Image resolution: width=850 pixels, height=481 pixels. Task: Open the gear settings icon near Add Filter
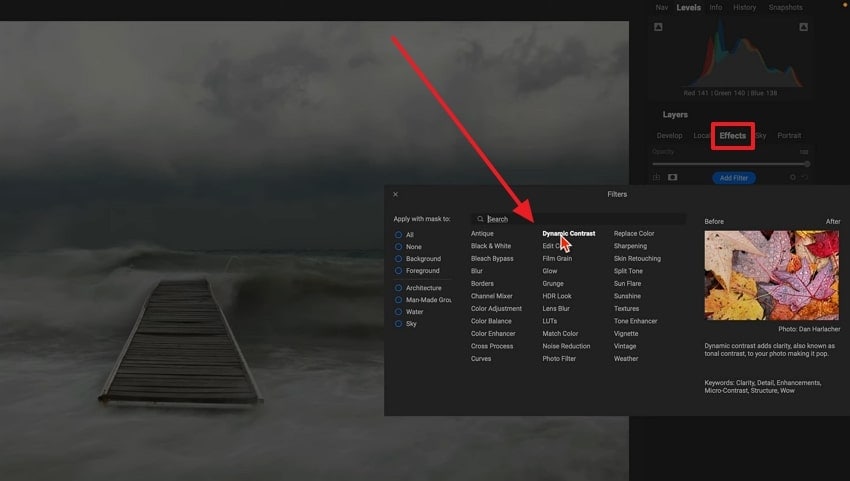793,177
